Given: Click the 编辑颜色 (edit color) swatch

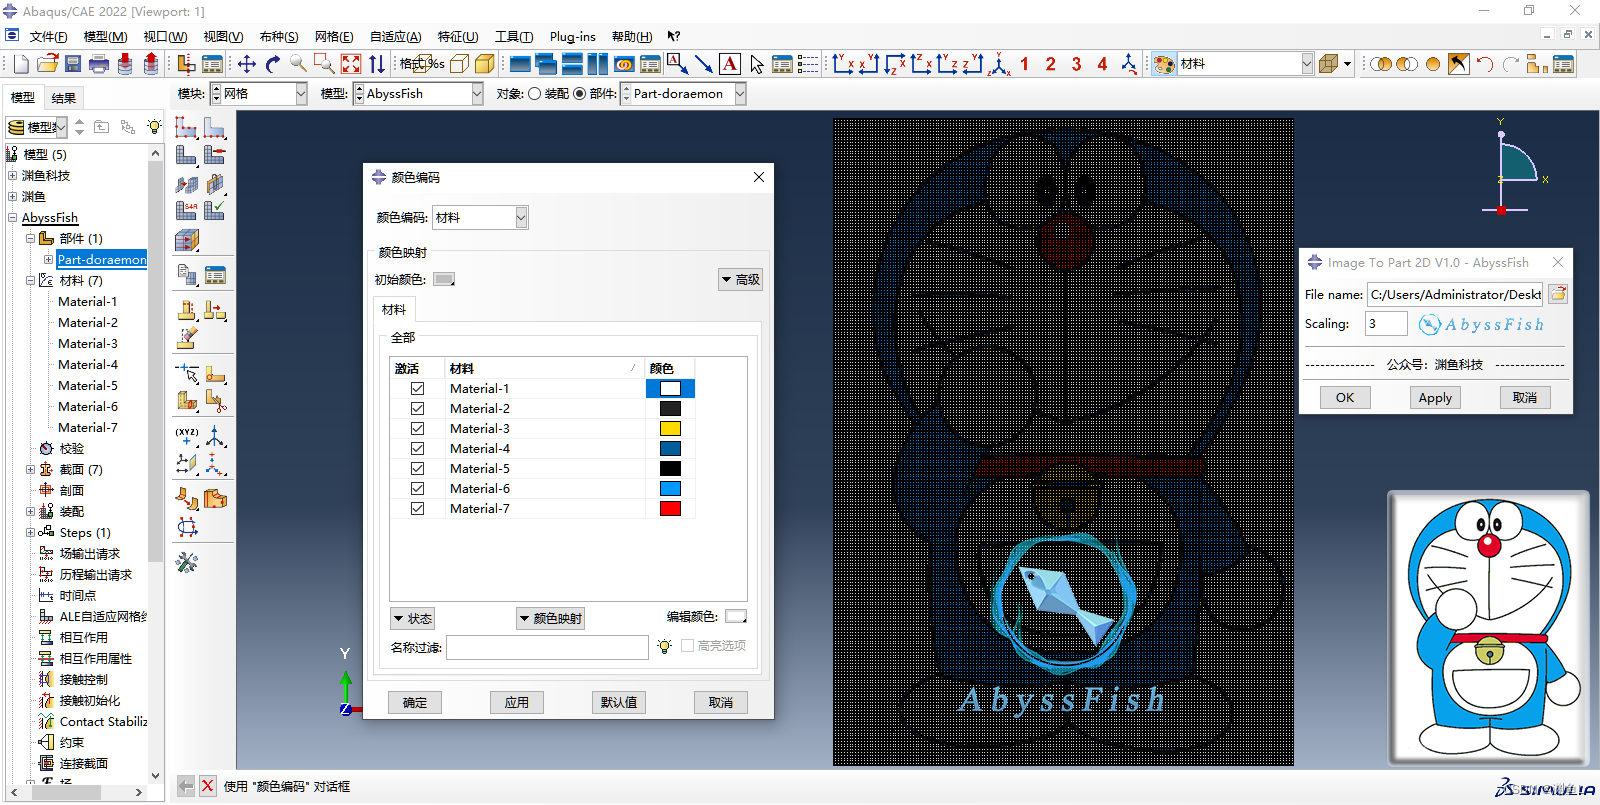Looking at the screenshot, I should (736, 616).
